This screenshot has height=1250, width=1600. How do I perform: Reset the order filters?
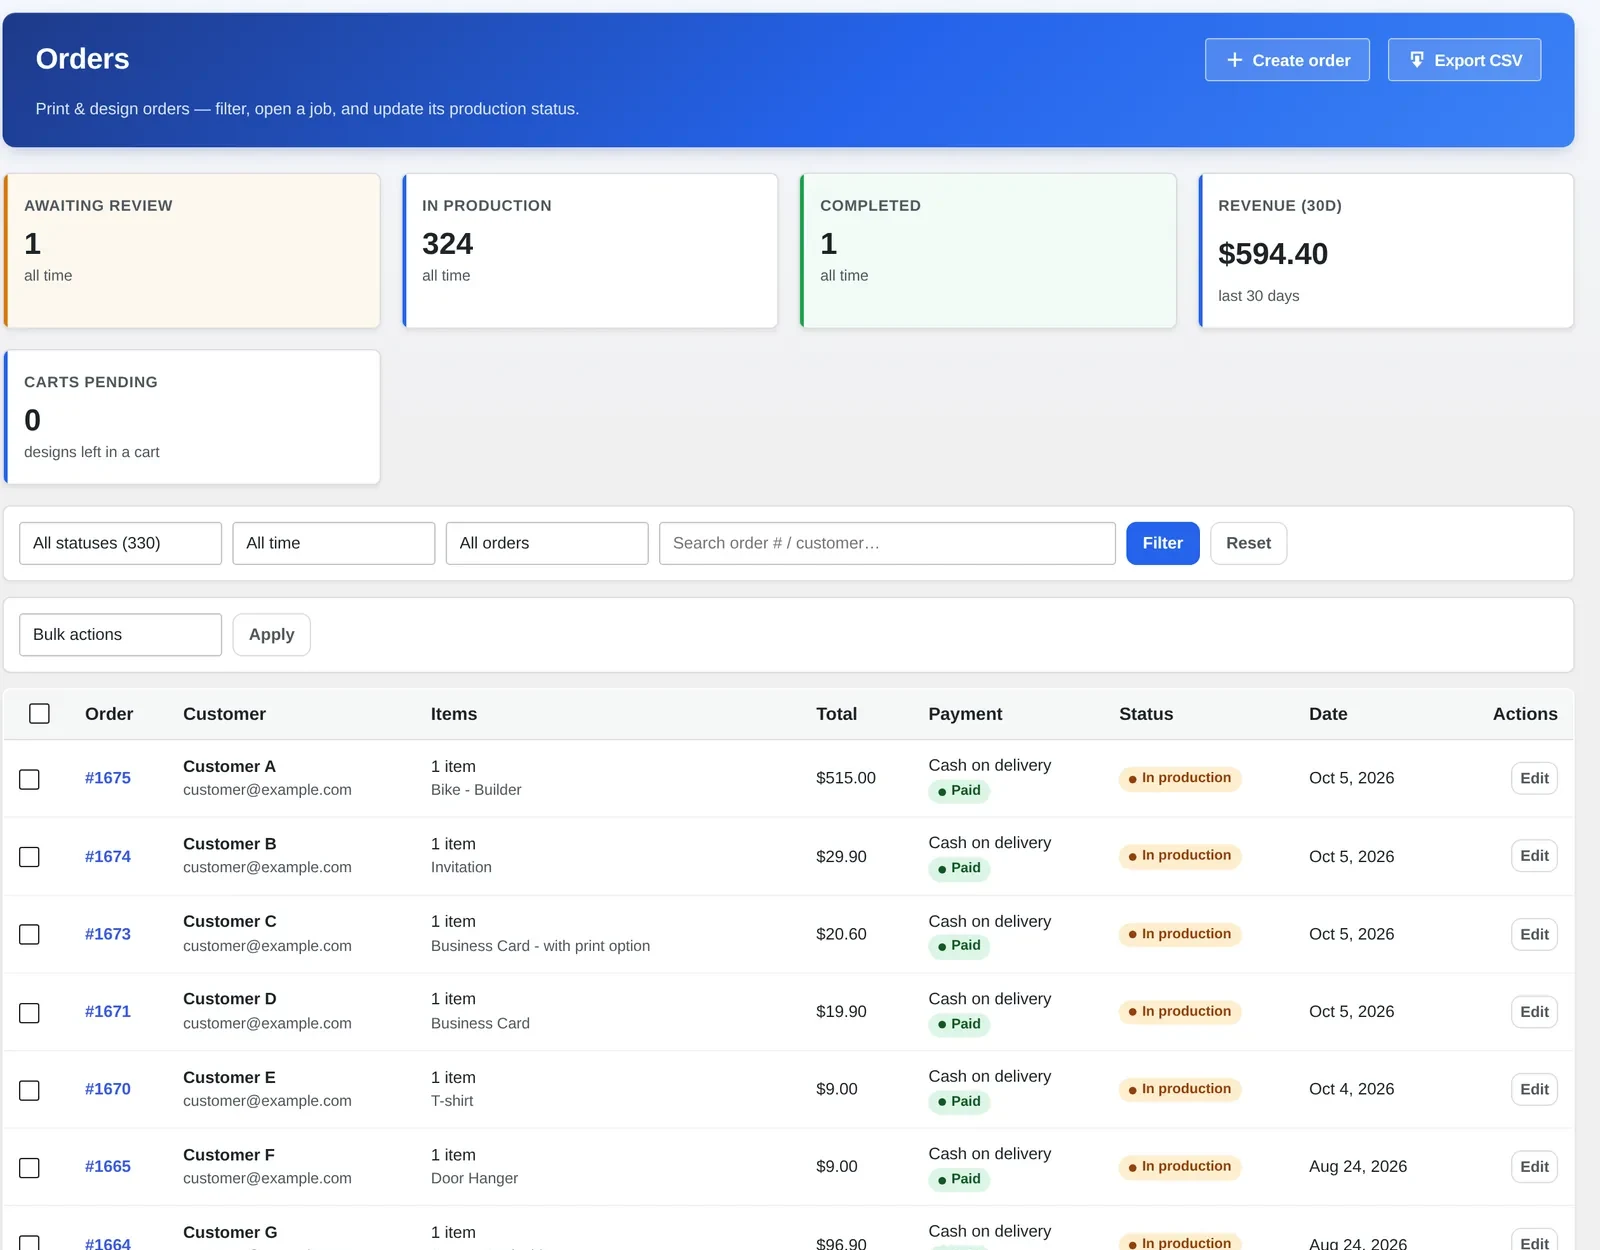click(x=1248, y=543)
